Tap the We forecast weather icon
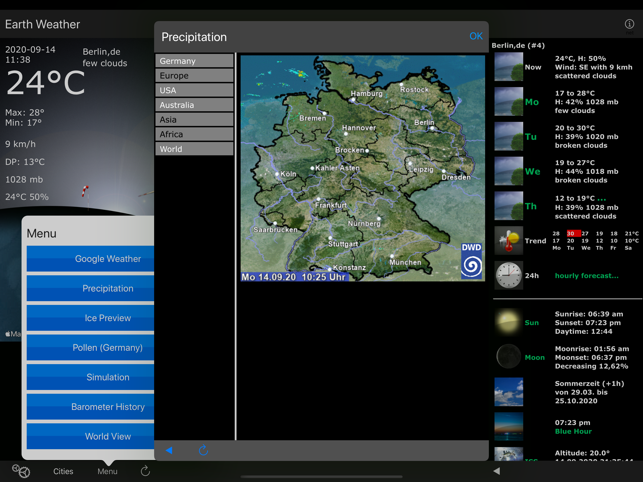The height and width of the screenshot is (482, 643). pyautogui.click(x=508, y=171)
